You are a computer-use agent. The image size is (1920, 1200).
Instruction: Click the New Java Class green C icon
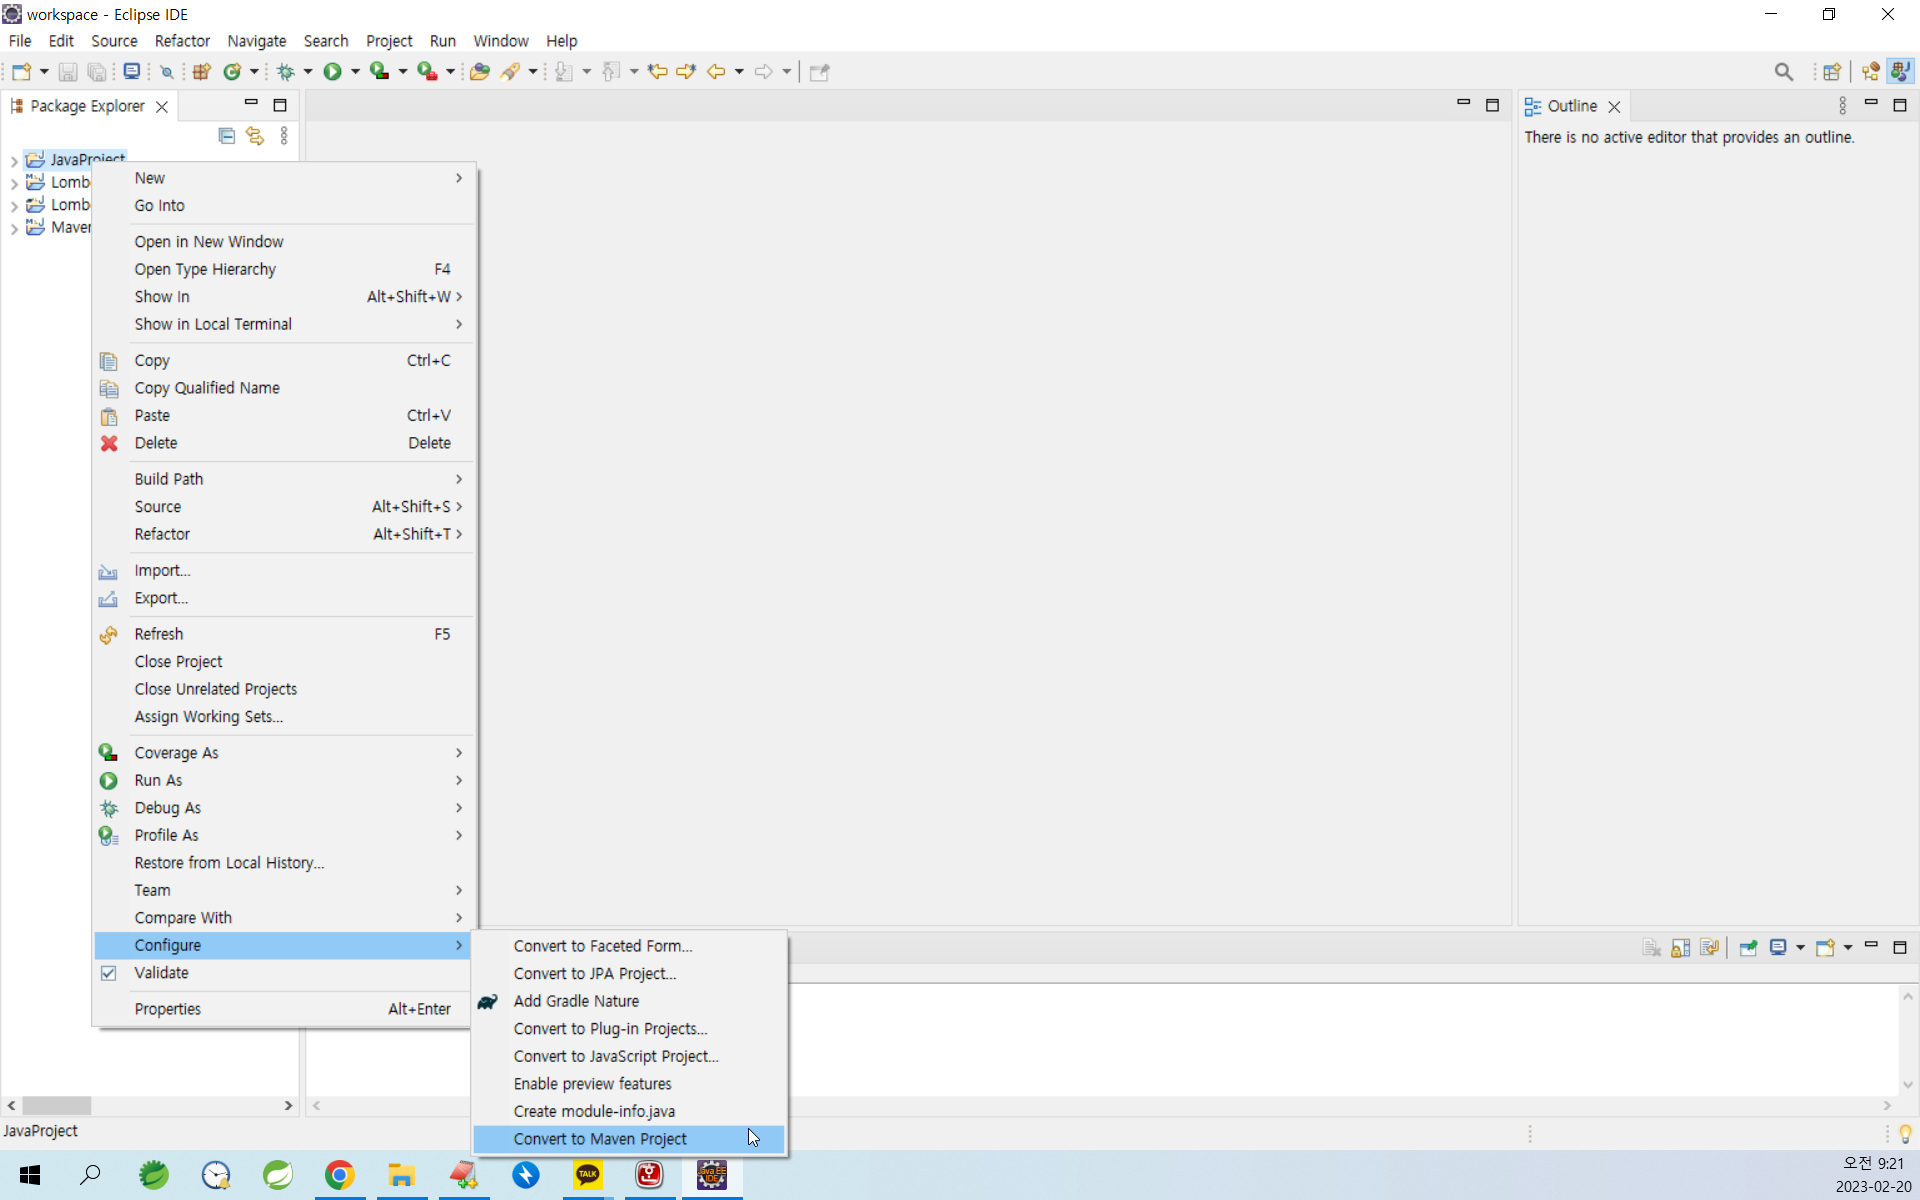tap(232, 72)
